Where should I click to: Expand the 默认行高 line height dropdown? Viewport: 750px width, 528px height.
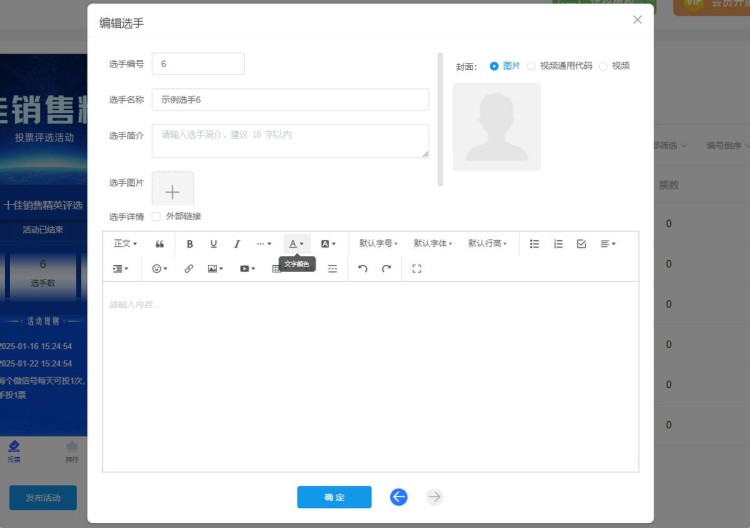487,244
